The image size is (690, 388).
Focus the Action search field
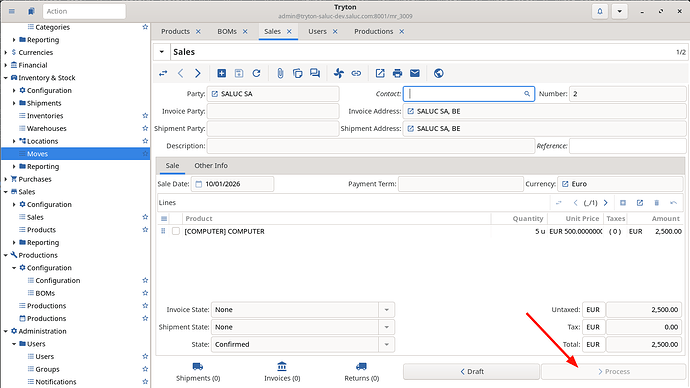pos(84,11)
